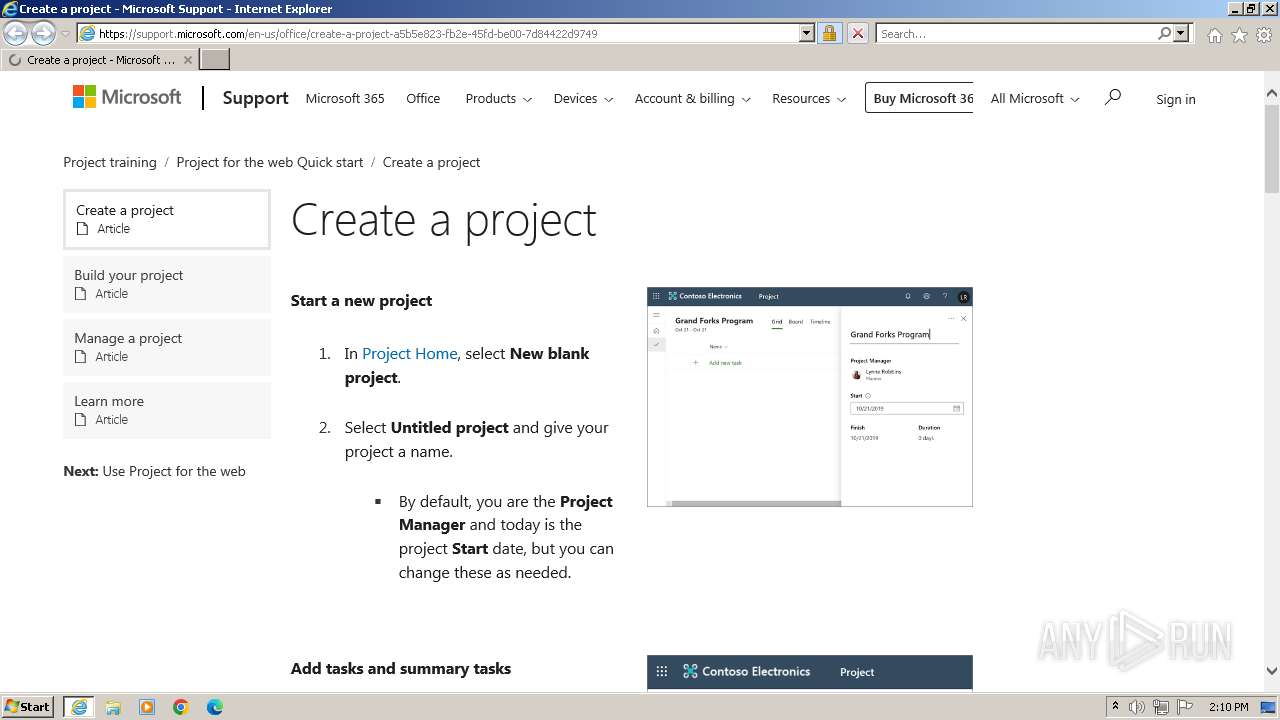Viewport: 1280px width, 720px height.
Task: Open the Project for the web Quick start breadcrumb
Action: click(270, 162)
